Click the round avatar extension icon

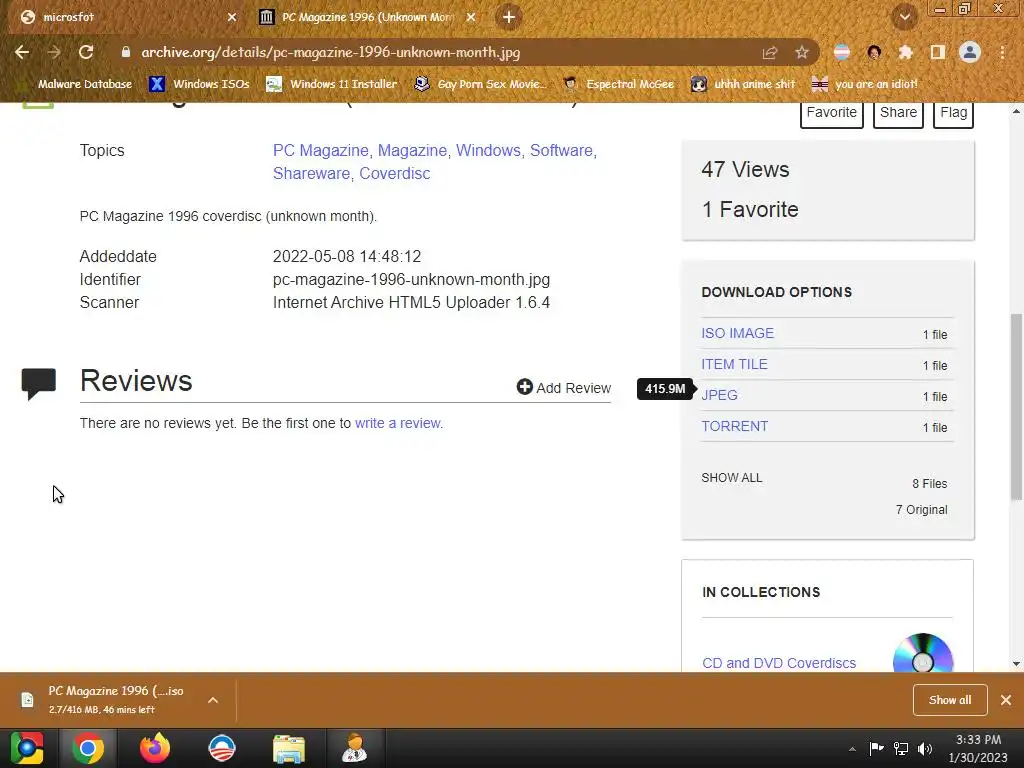[874, 52]
